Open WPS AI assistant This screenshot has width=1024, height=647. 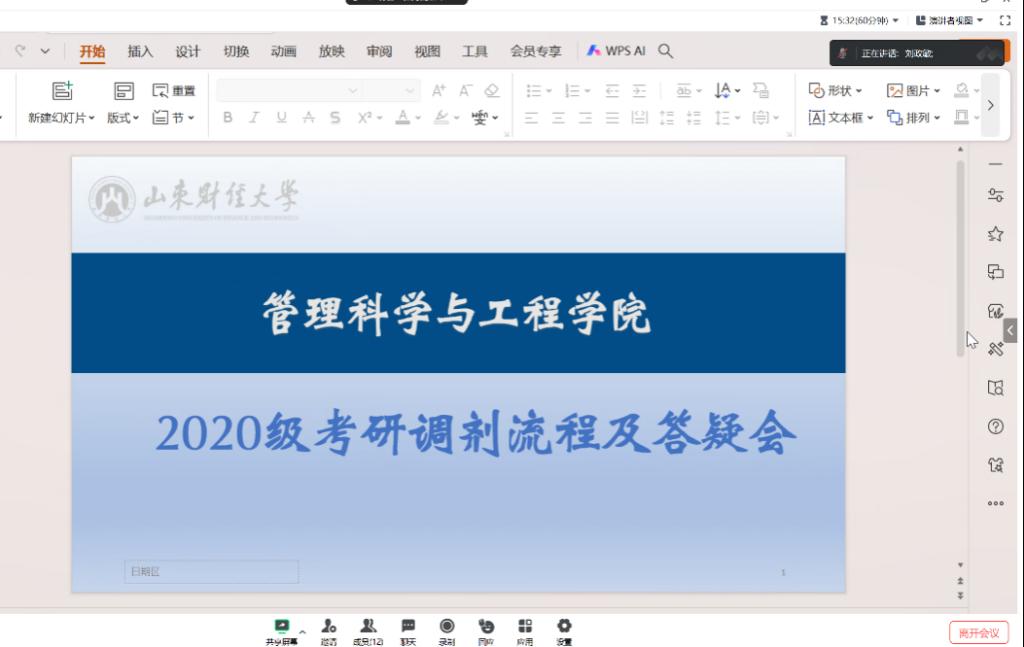(x=616, y=51)
